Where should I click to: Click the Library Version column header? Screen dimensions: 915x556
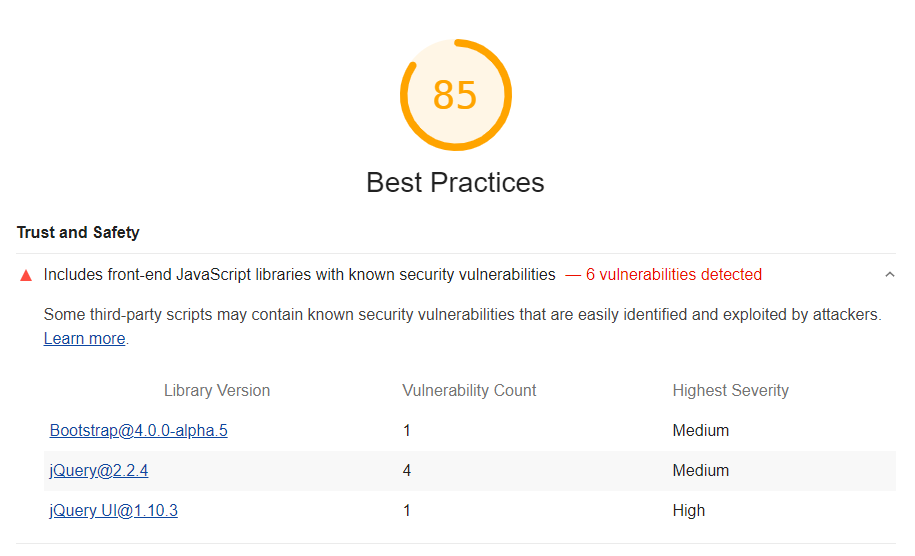pos(216,391)
